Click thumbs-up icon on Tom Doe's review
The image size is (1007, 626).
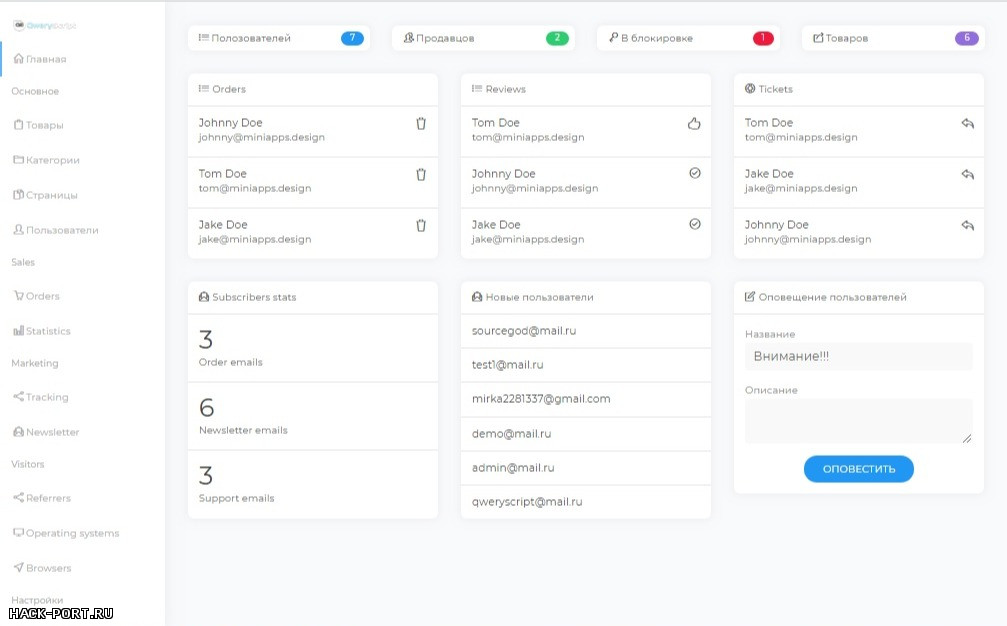click(695, 123)
